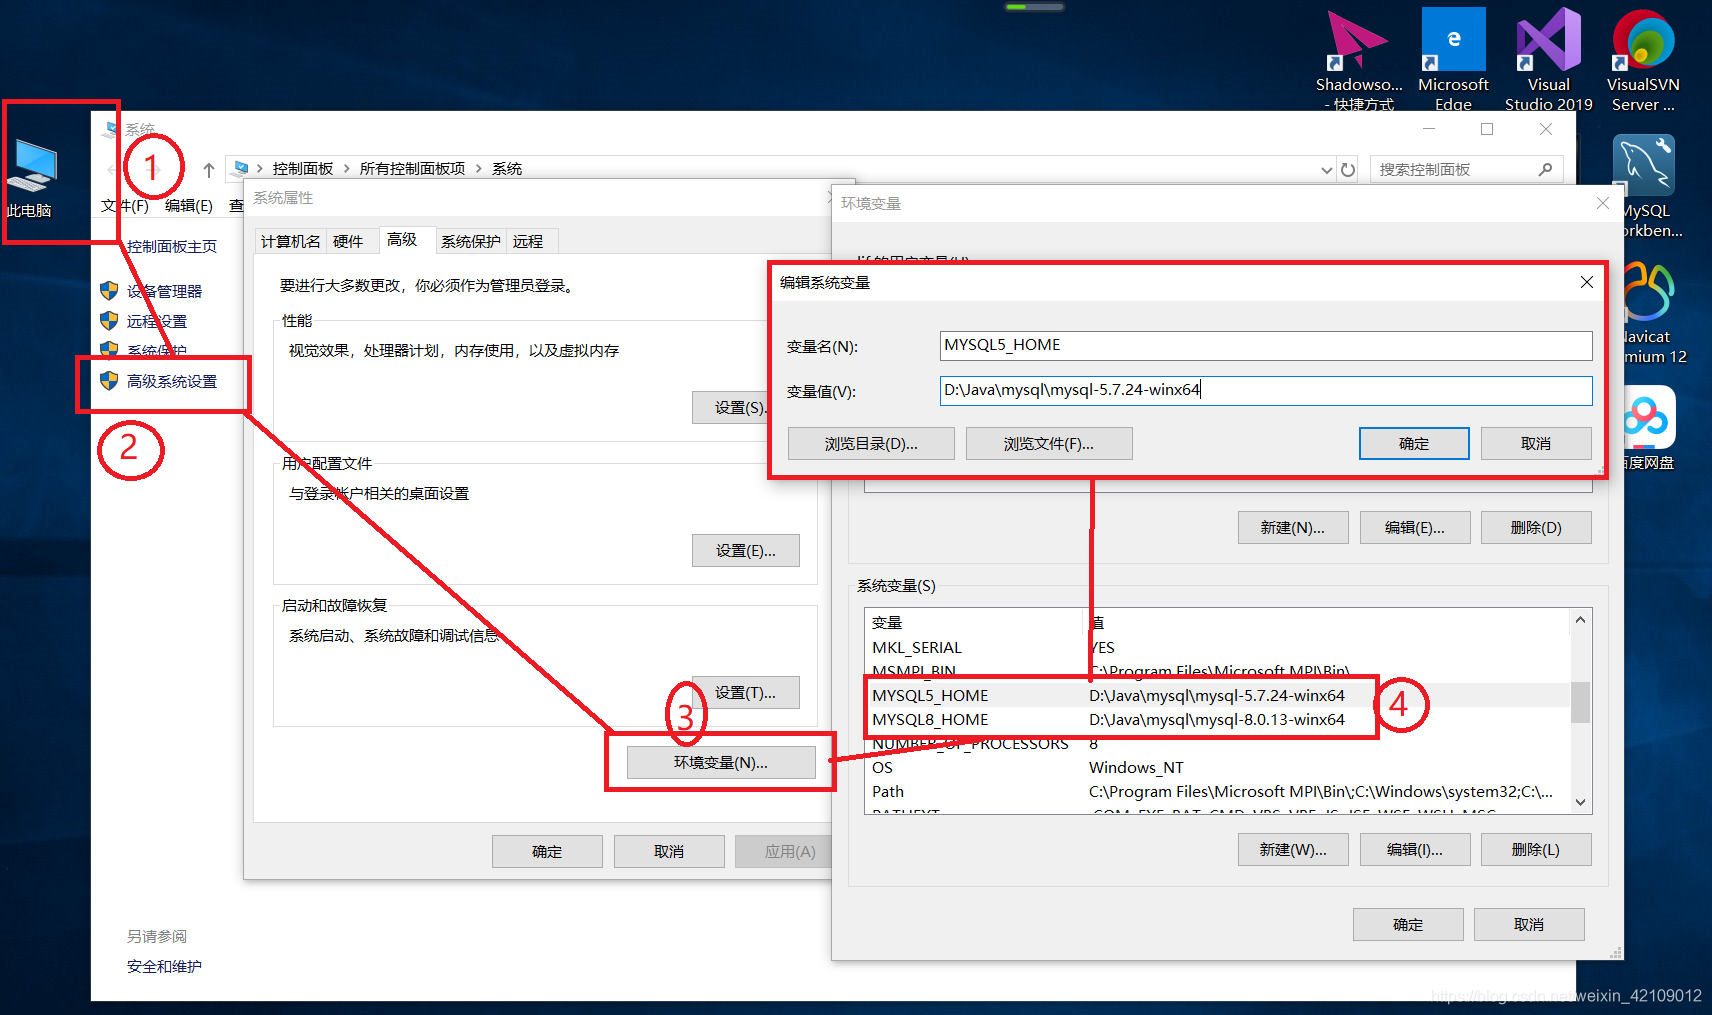Click the shield icon next to 远程设置

click(x=109, y=321)
